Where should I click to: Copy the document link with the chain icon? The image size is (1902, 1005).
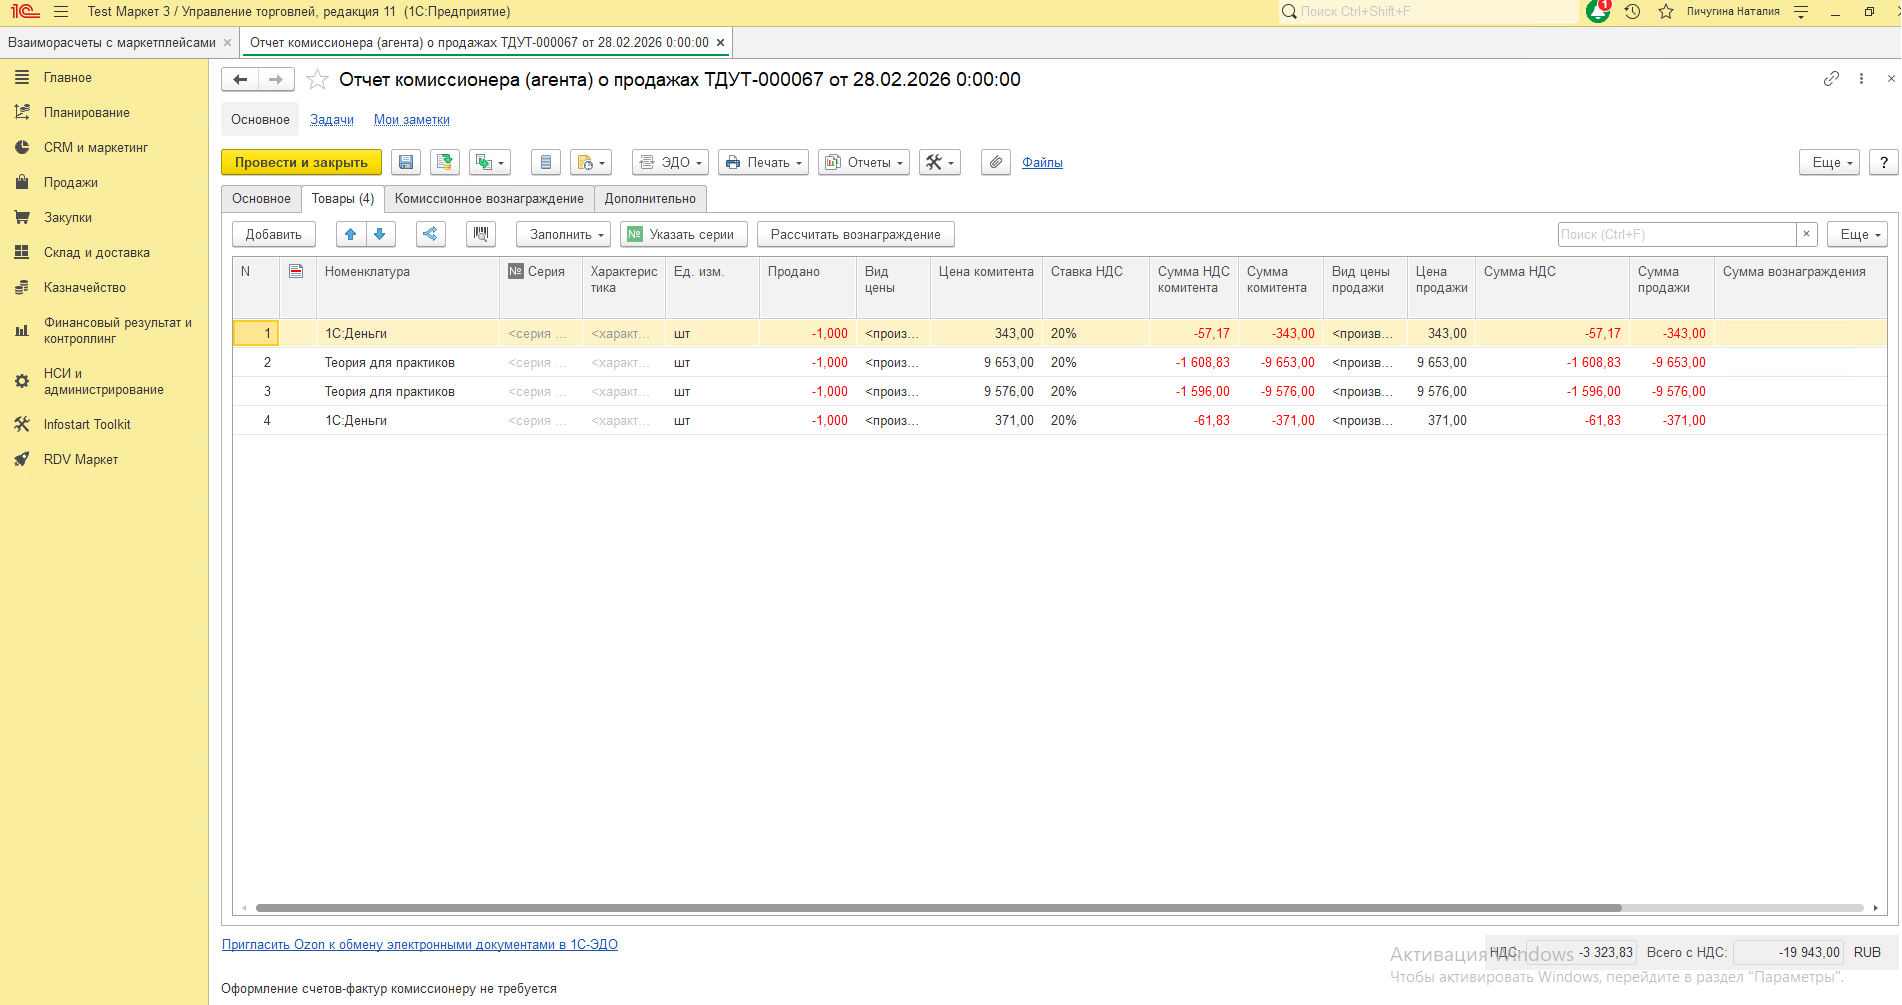pyautogui.click(x=1831, y=79)
